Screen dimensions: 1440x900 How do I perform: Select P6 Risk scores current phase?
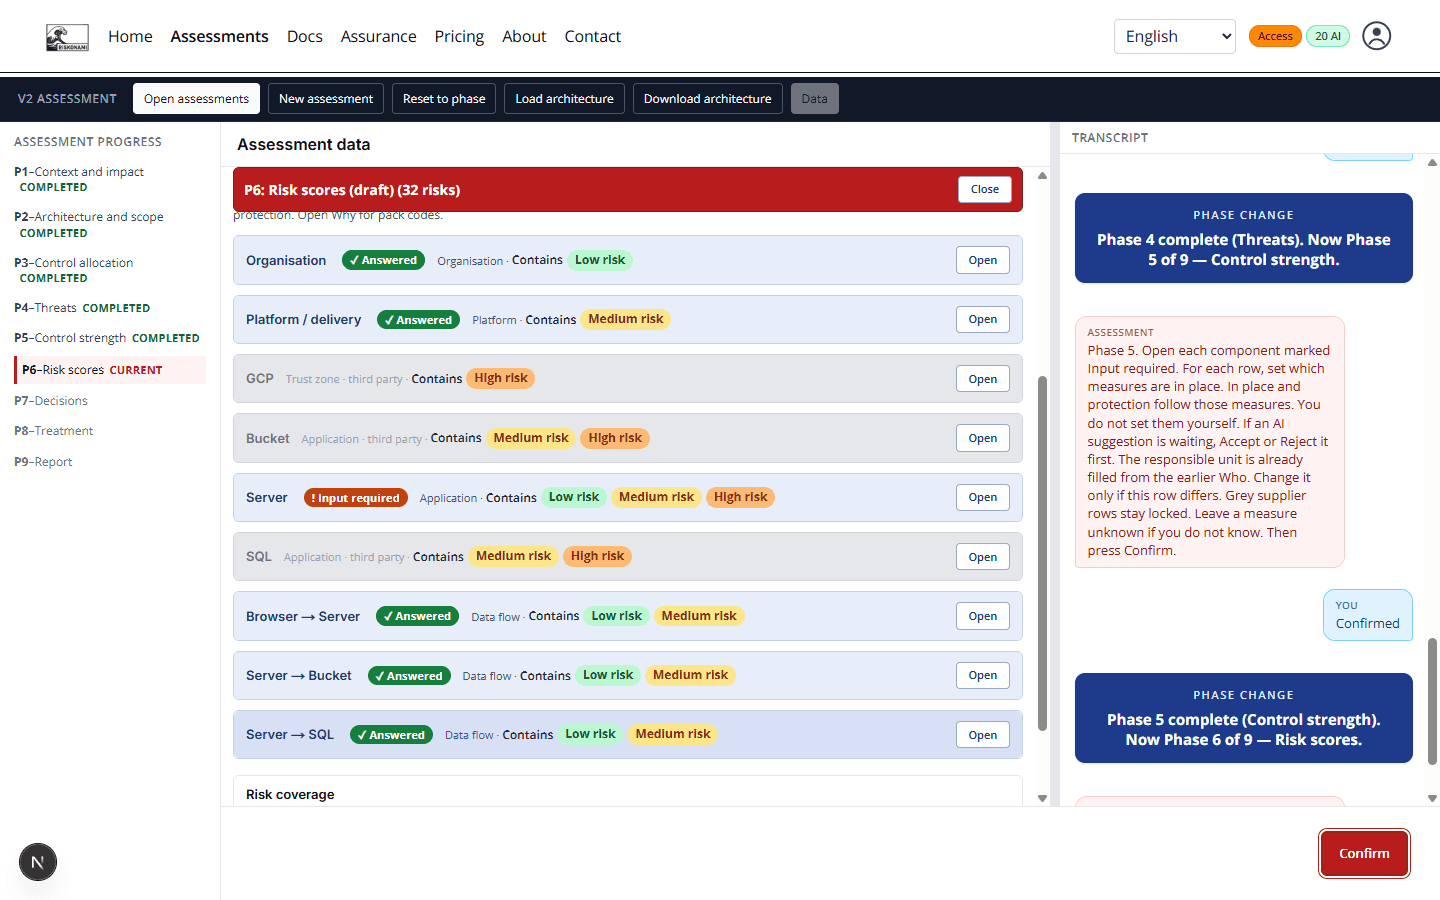coord(110,370)
